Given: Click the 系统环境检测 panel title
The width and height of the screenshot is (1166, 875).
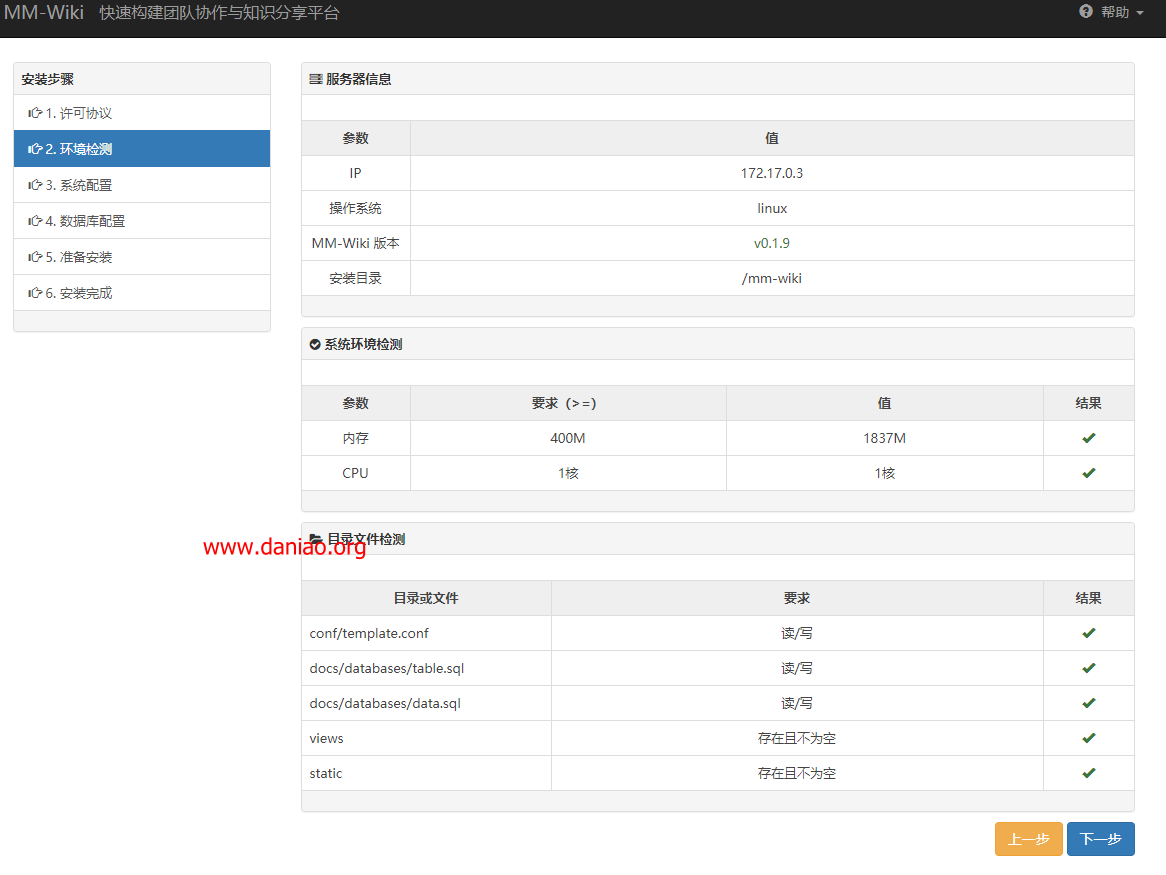Looking at the screenshot, I should [x=364, y=344].
